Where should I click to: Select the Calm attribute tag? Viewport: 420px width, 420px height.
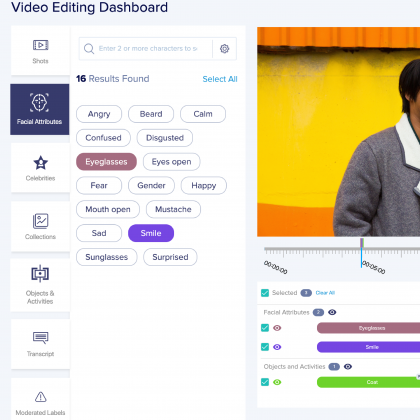click(x=203, y=114)
